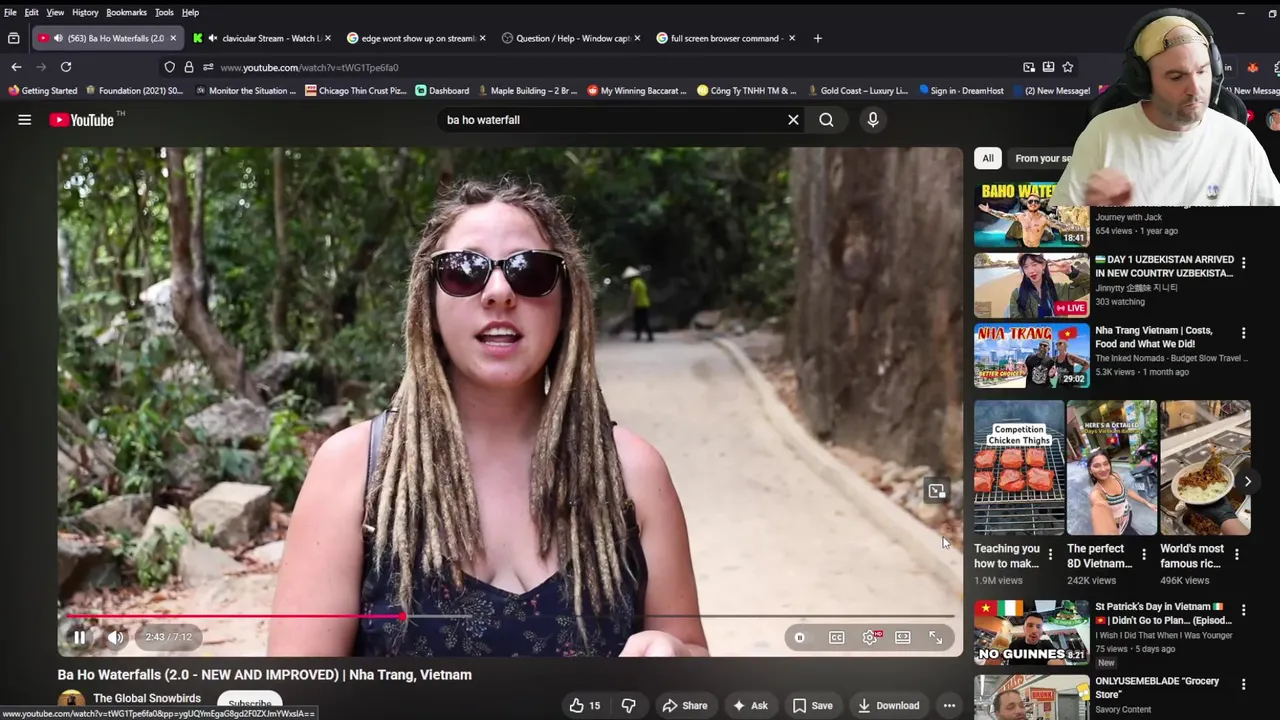Show next shorts with right arrow
The height and width of the screenshot is (720, 1280).
pyautogui.click(x=1247, y=481)
